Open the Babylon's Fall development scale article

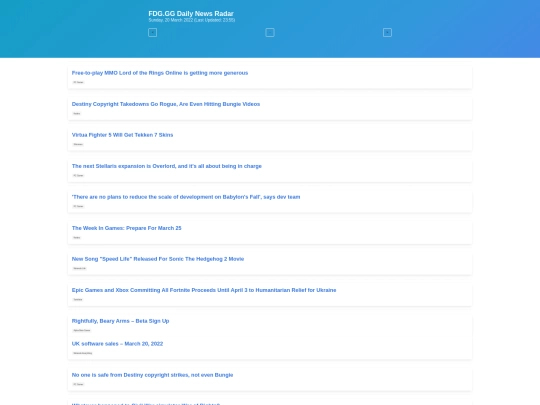(x=186, y=197)
